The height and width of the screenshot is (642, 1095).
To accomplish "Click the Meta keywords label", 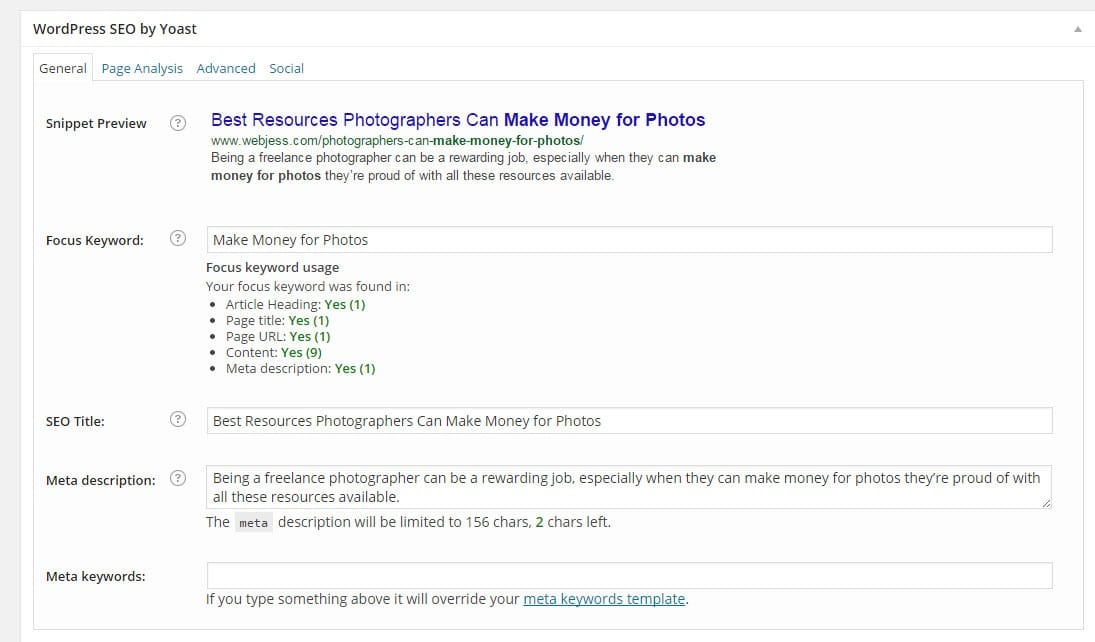I will (96, 576).
